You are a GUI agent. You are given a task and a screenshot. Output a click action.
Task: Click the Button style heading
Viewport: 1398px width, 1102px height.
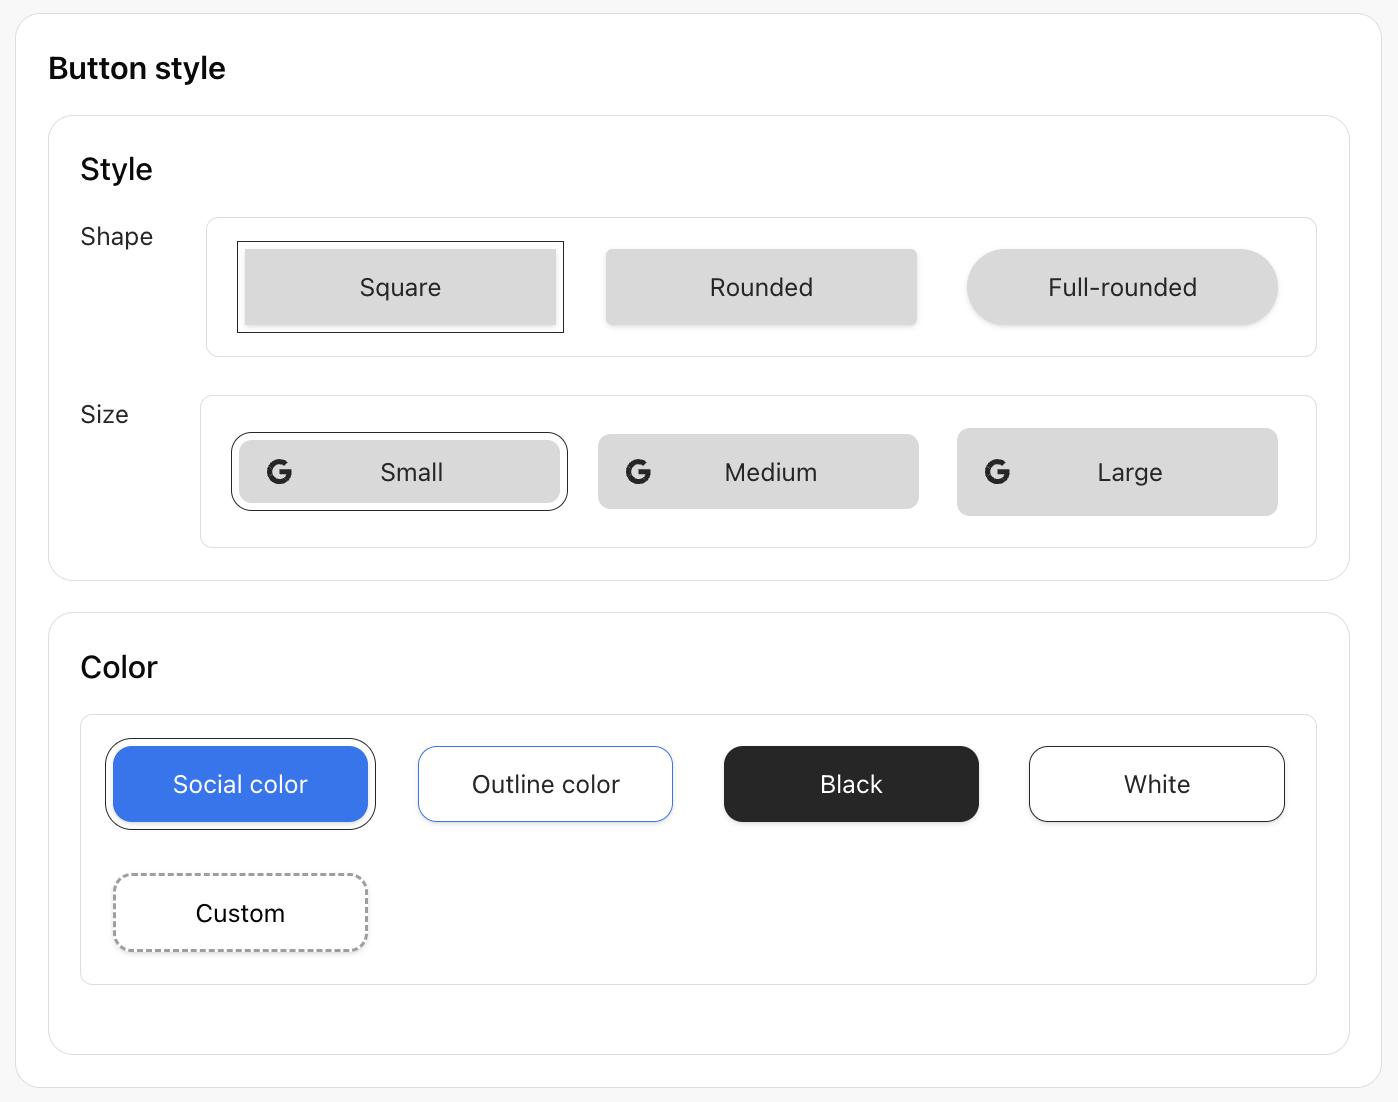[137, 68]
